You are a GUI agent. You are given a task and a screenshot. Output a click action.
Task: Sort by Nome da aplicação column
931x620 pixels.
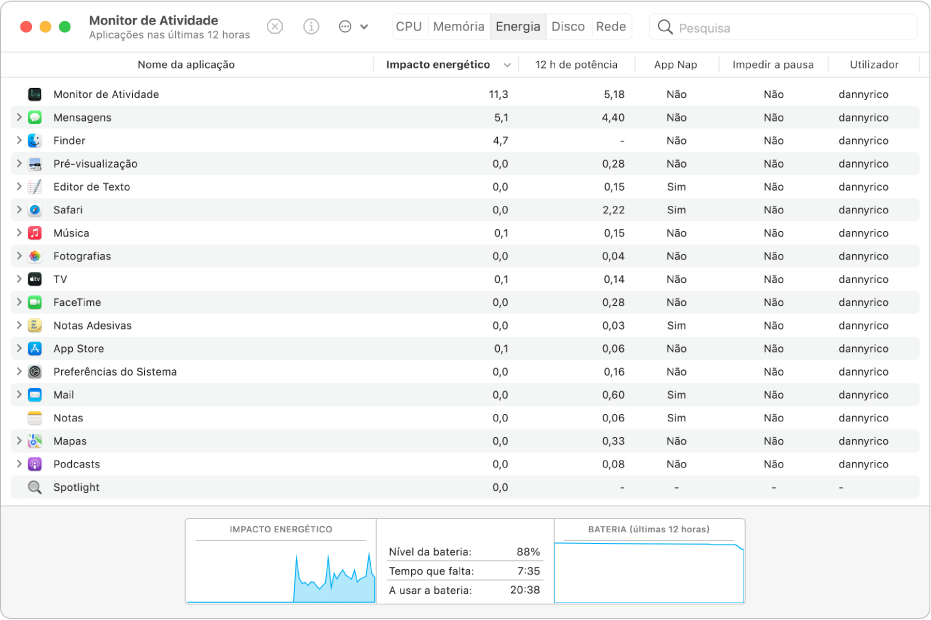[x=186, y=65]
